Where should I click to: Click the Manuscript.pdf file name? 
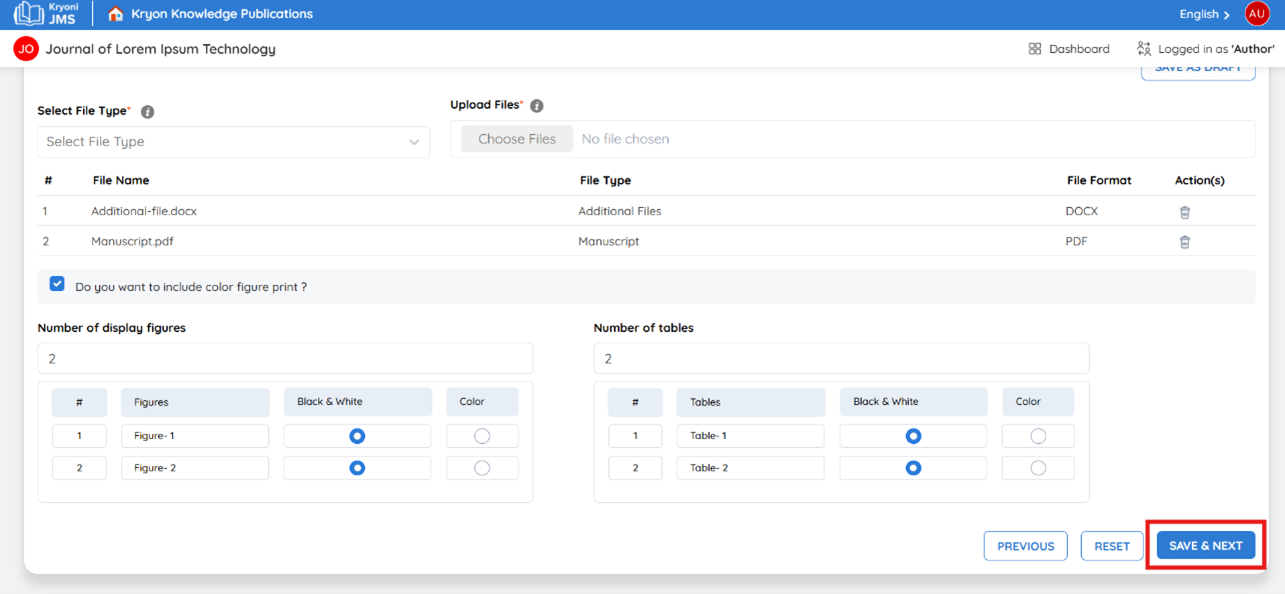[132, 241]
